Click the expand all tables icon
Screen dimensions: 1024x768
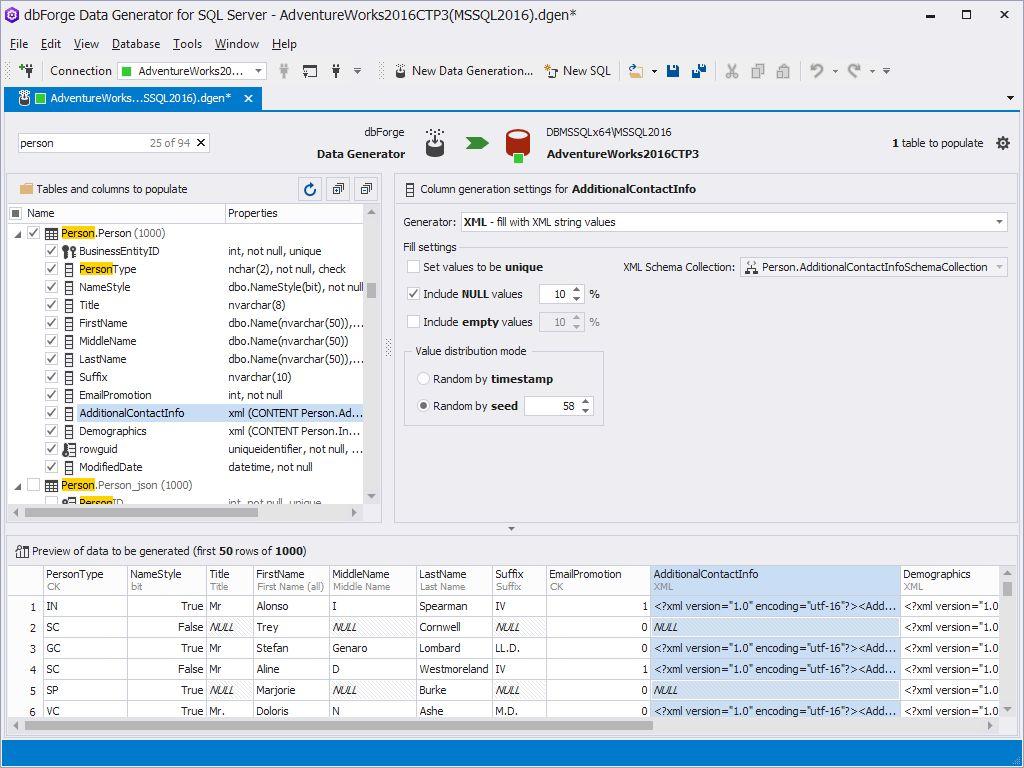(338, 189)
